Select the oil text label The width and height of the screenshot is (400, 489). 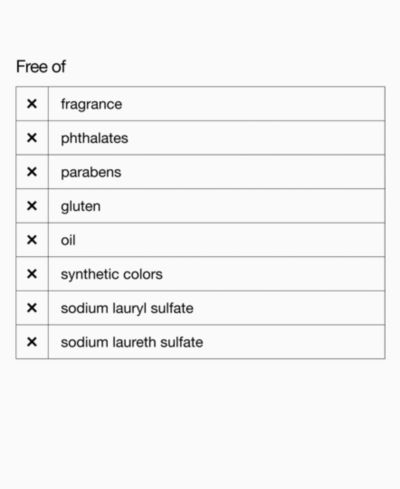(68, 240)
